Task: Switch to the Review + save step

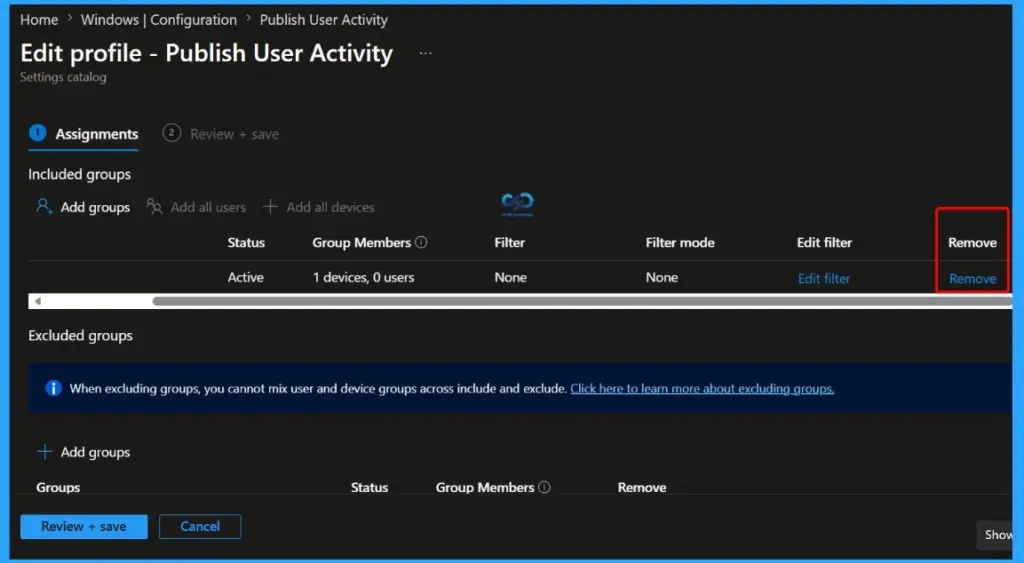Action: pyautogui.click(x=221, y=134)
